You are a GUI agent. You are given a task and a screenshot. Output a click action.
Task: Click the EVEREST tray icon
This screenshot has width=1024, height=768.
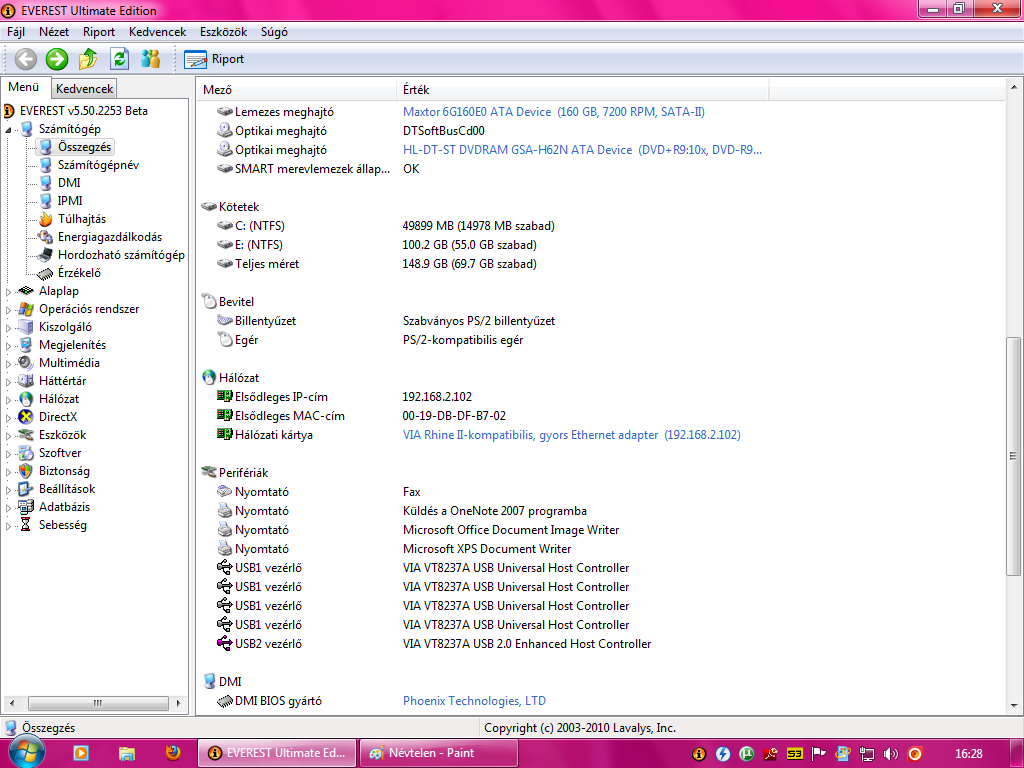[x=699, y=754]
